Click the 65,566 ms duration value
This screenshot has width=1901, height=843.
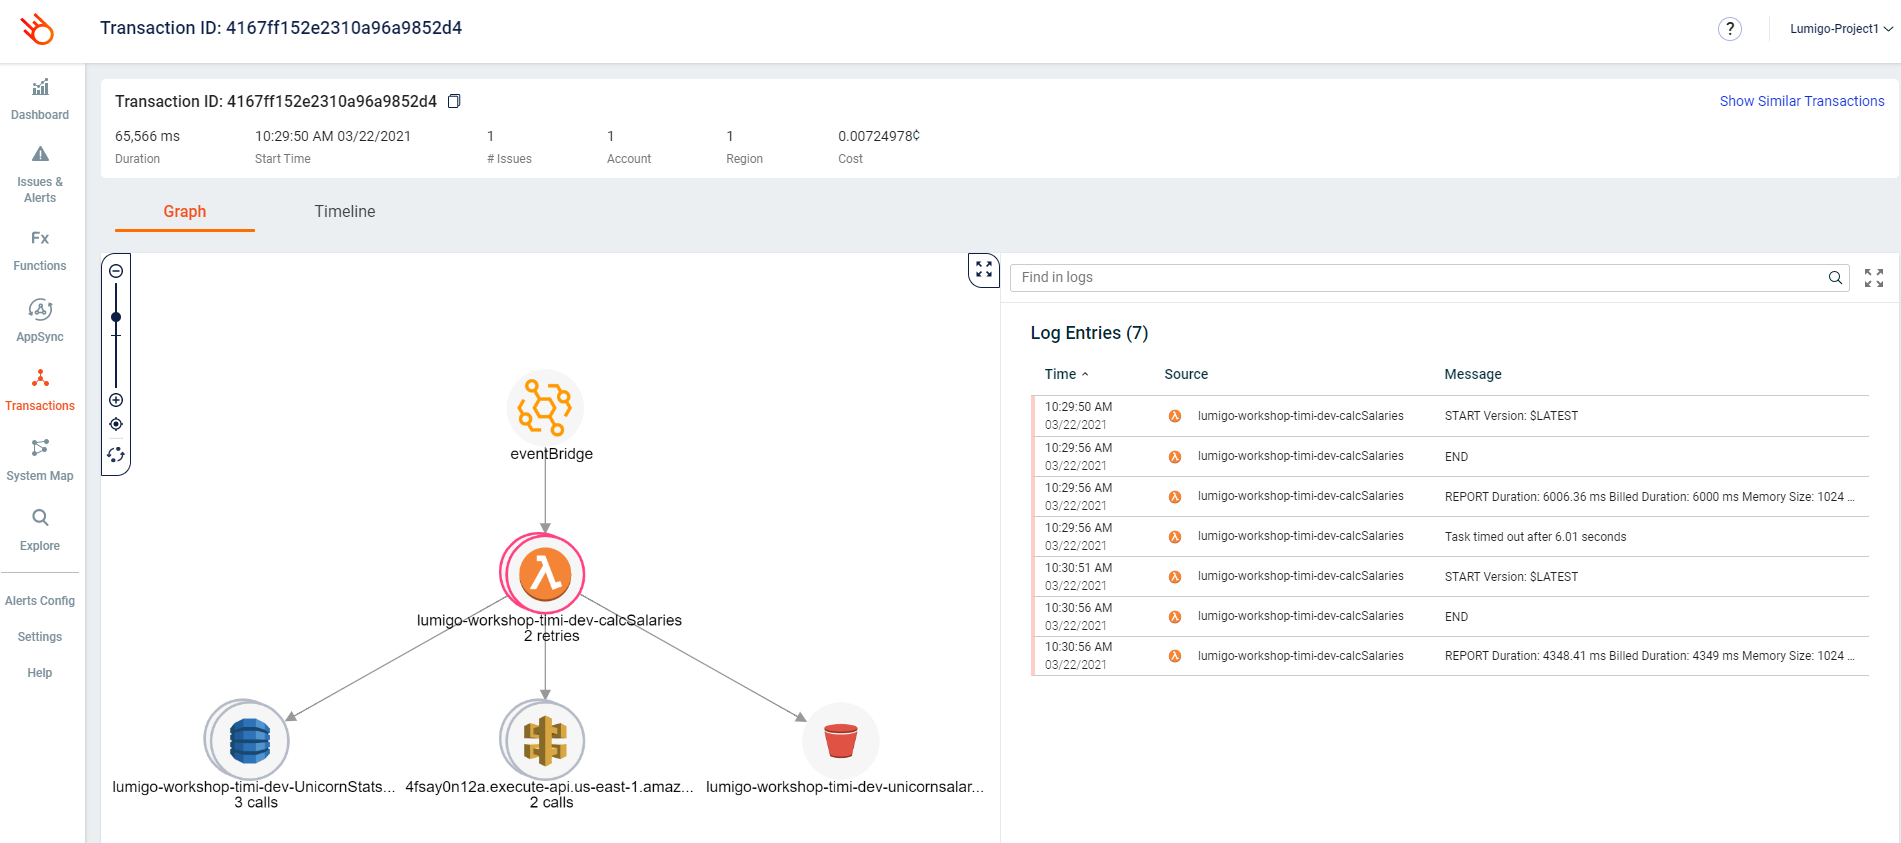(x=147, y=136)
